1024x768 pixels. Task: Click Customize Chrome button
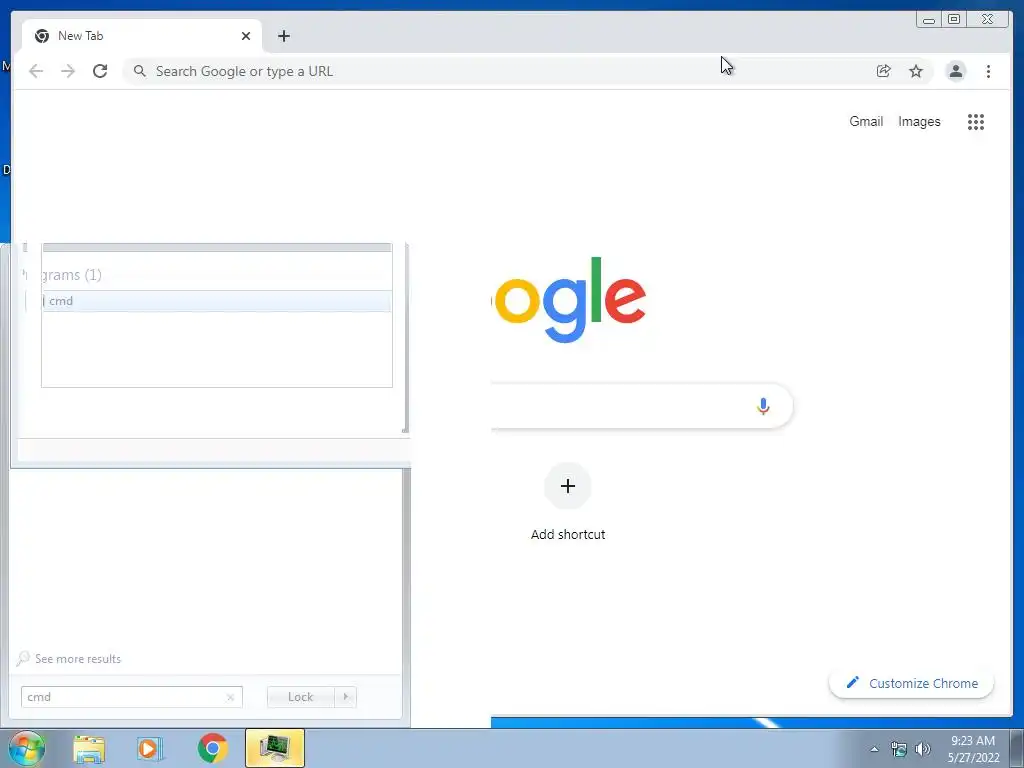pos(912,683)
